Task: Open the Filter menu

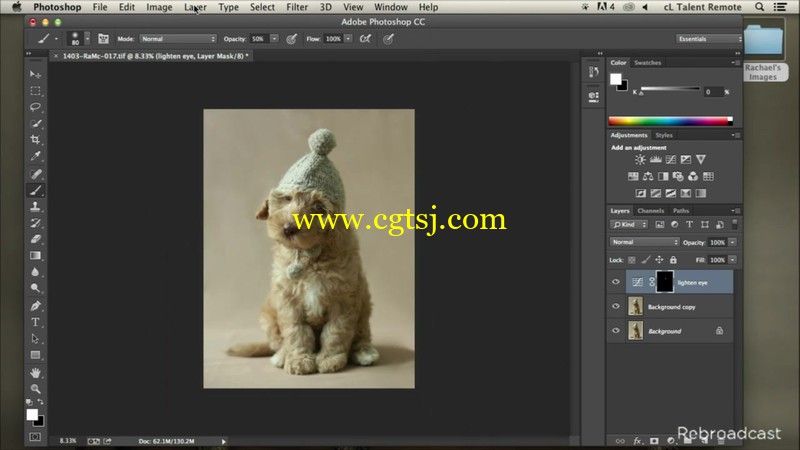Action: click(297, 7)
